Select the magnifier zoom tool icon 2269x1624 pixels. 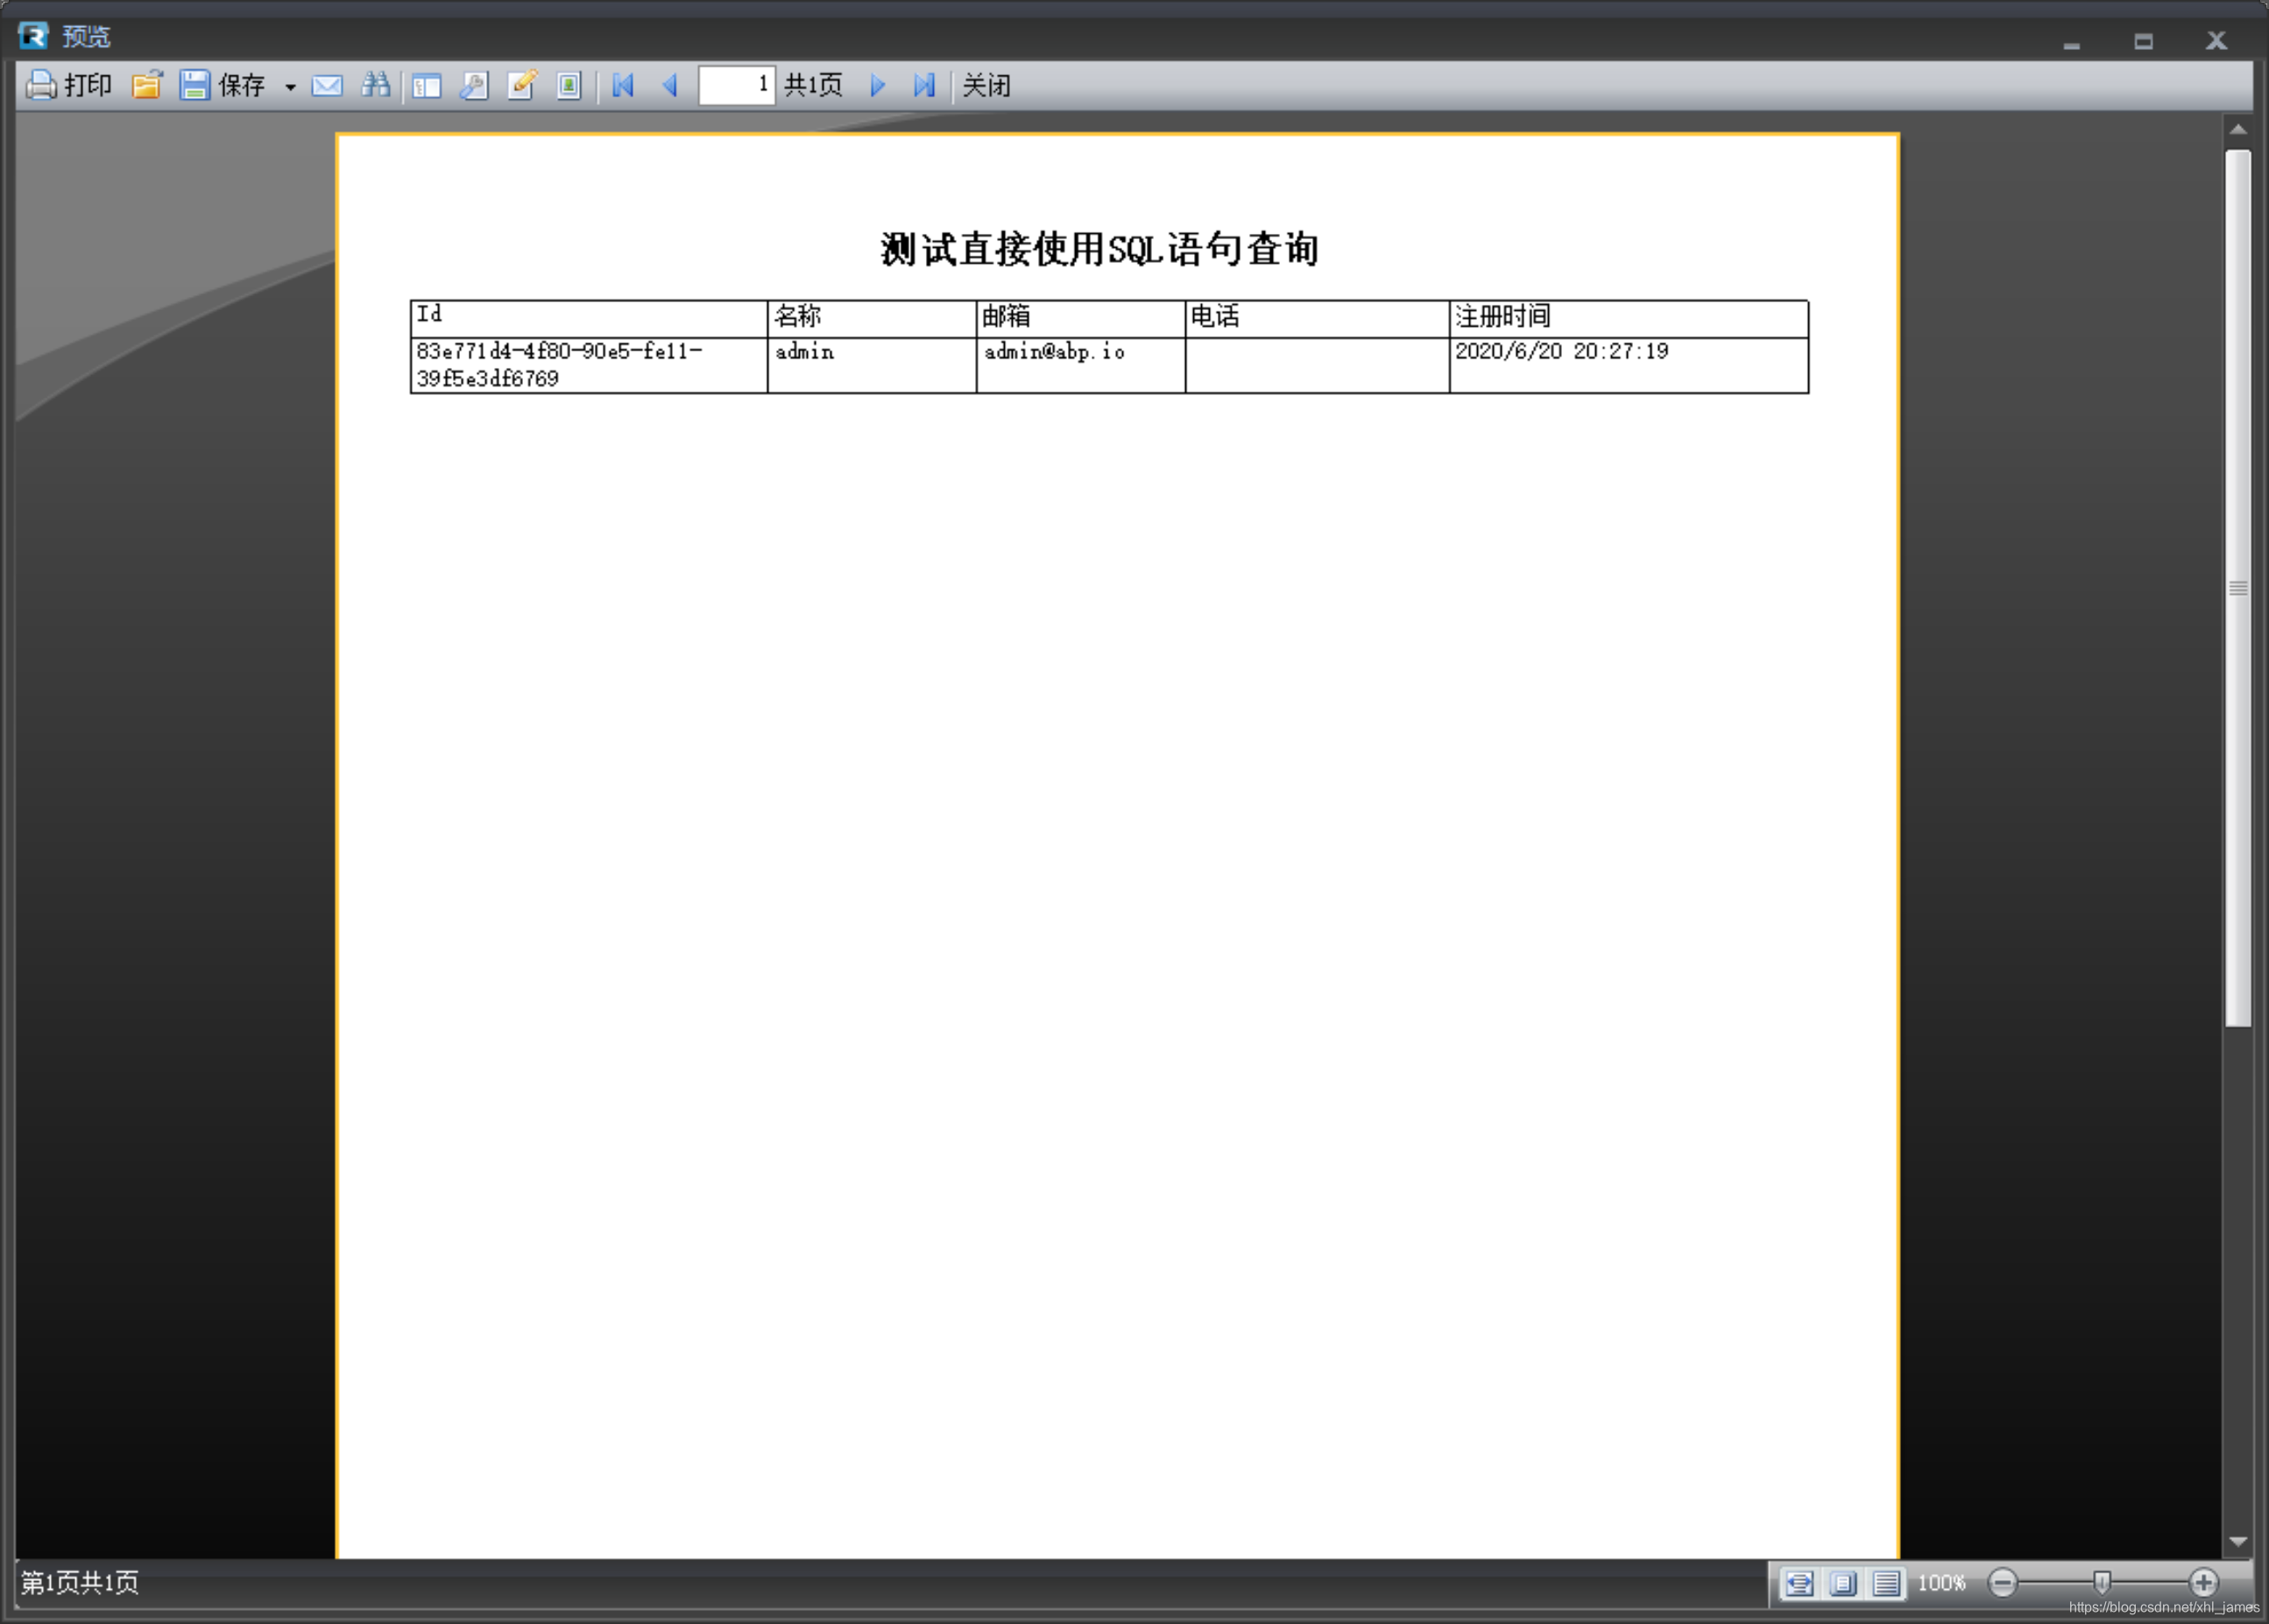(474, 86)
